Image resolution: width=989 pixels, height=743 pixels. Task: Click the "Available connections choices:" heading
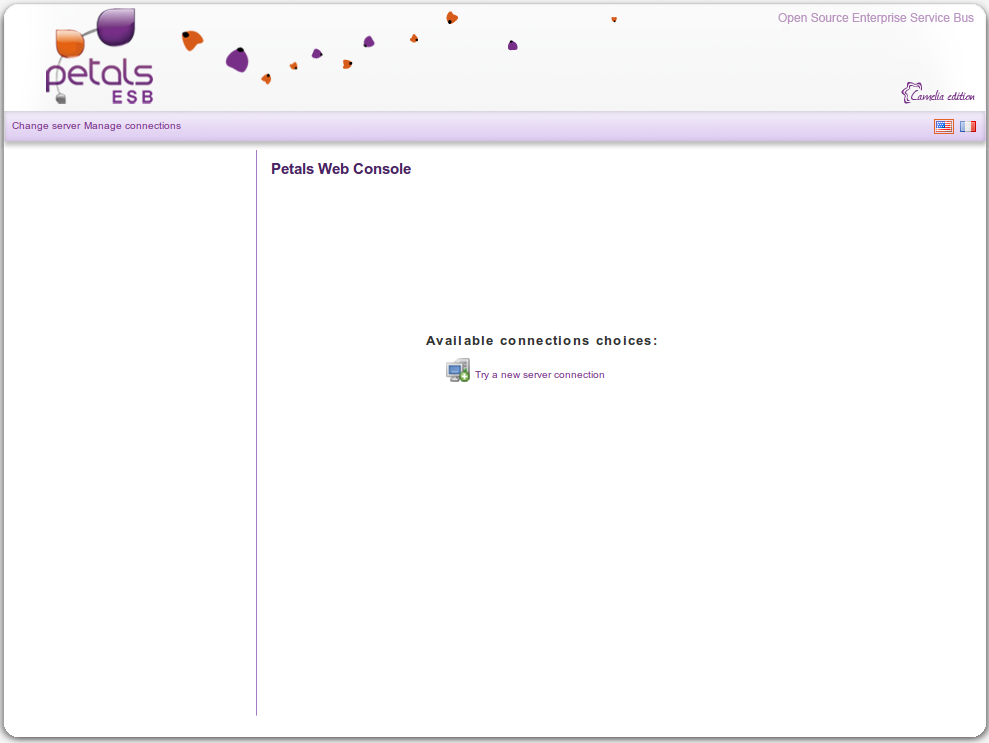pyautogui.click(x=541, y=341)
